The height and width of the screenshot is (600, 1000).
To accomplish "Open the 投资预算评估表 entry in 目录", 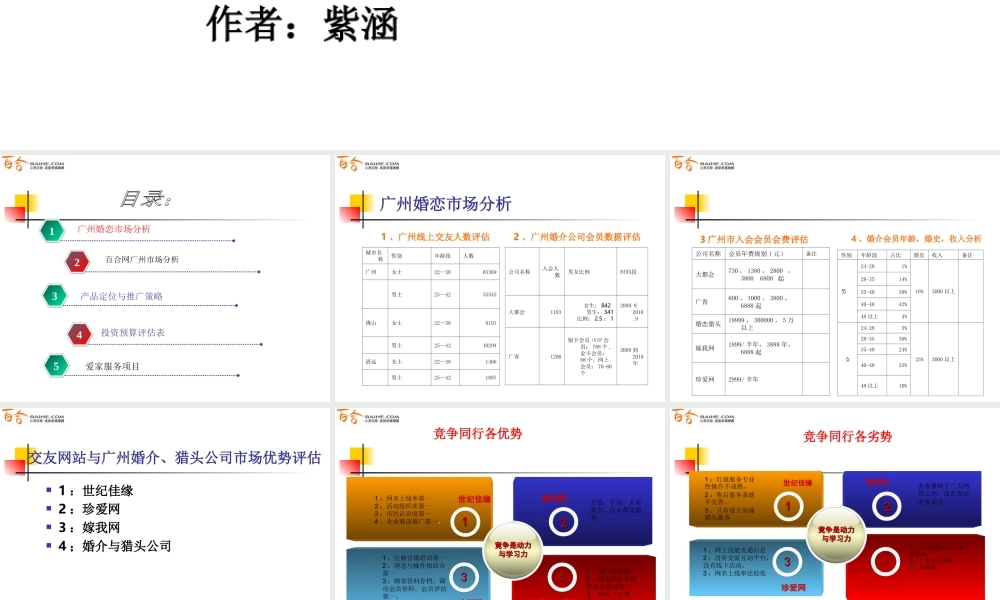I will click(133, 333).
